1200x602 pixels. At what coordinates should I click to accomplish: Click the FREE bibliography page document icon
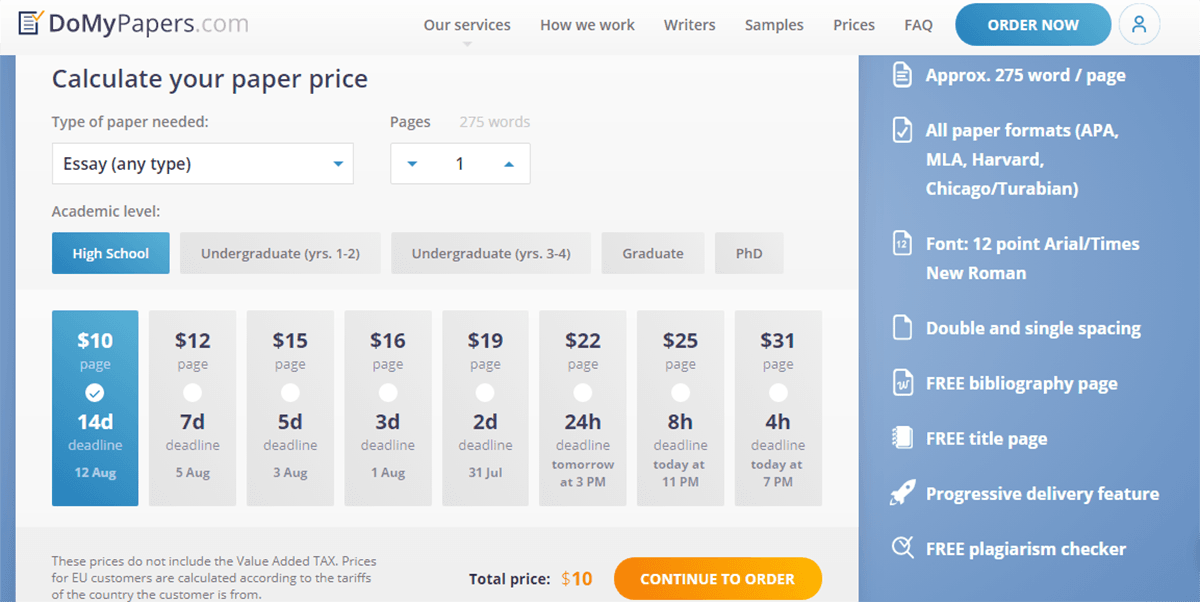[902, 383]
